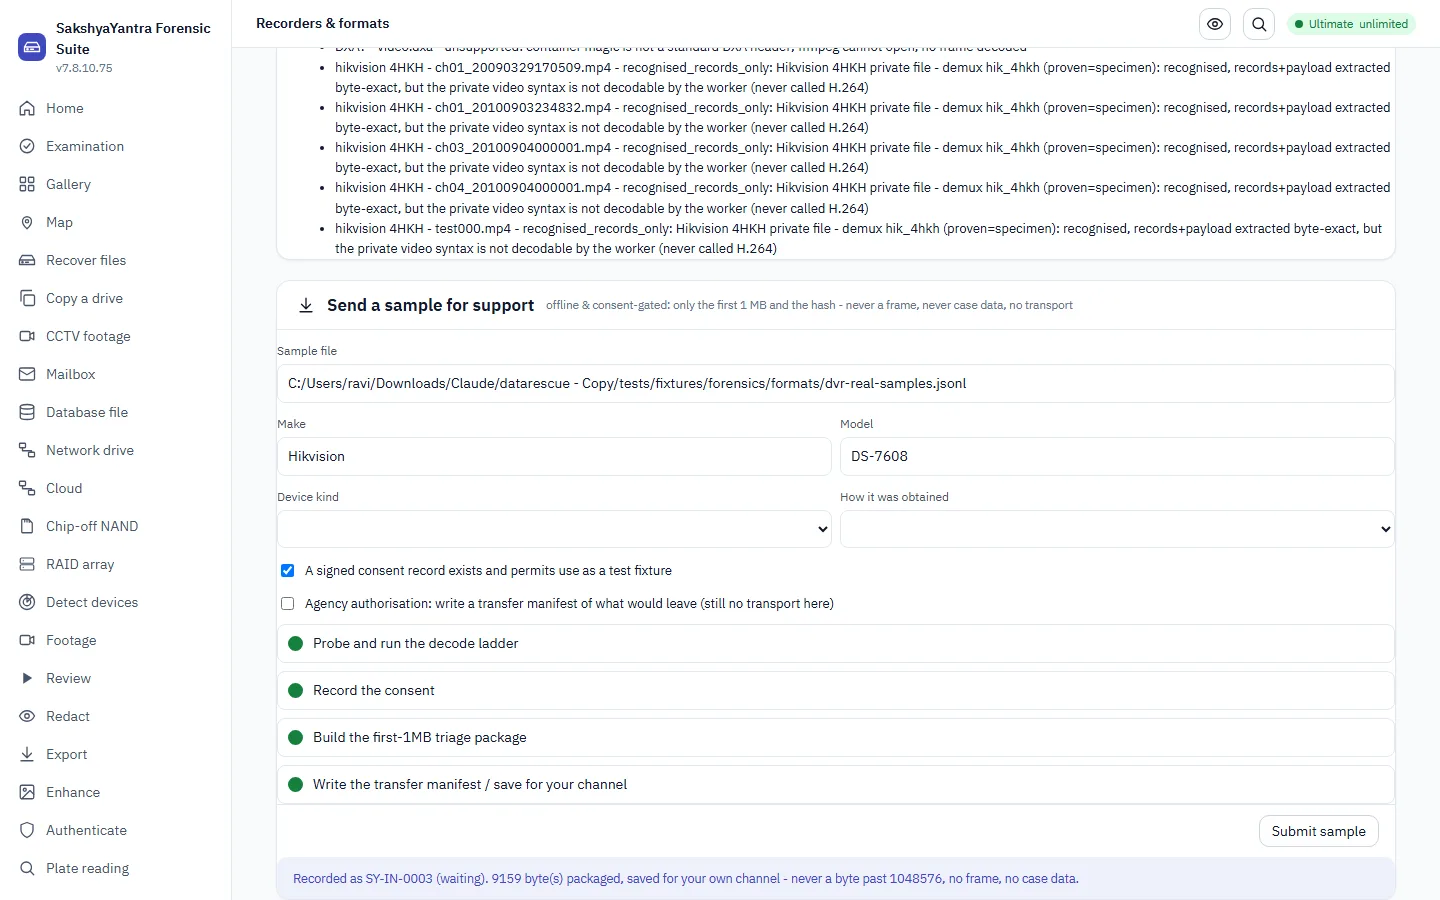Click the Chip-off NAND file icon
This screenshot has height=900, width=1440.
pyautogui.click(x=27, y=526)
